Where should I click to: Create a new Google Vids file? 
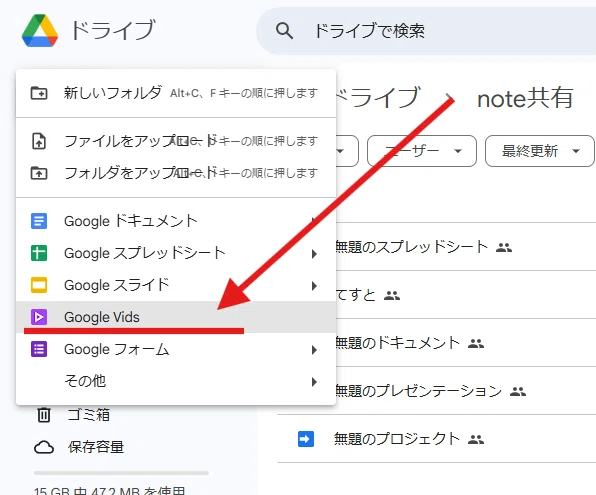(x=176, y=317)
